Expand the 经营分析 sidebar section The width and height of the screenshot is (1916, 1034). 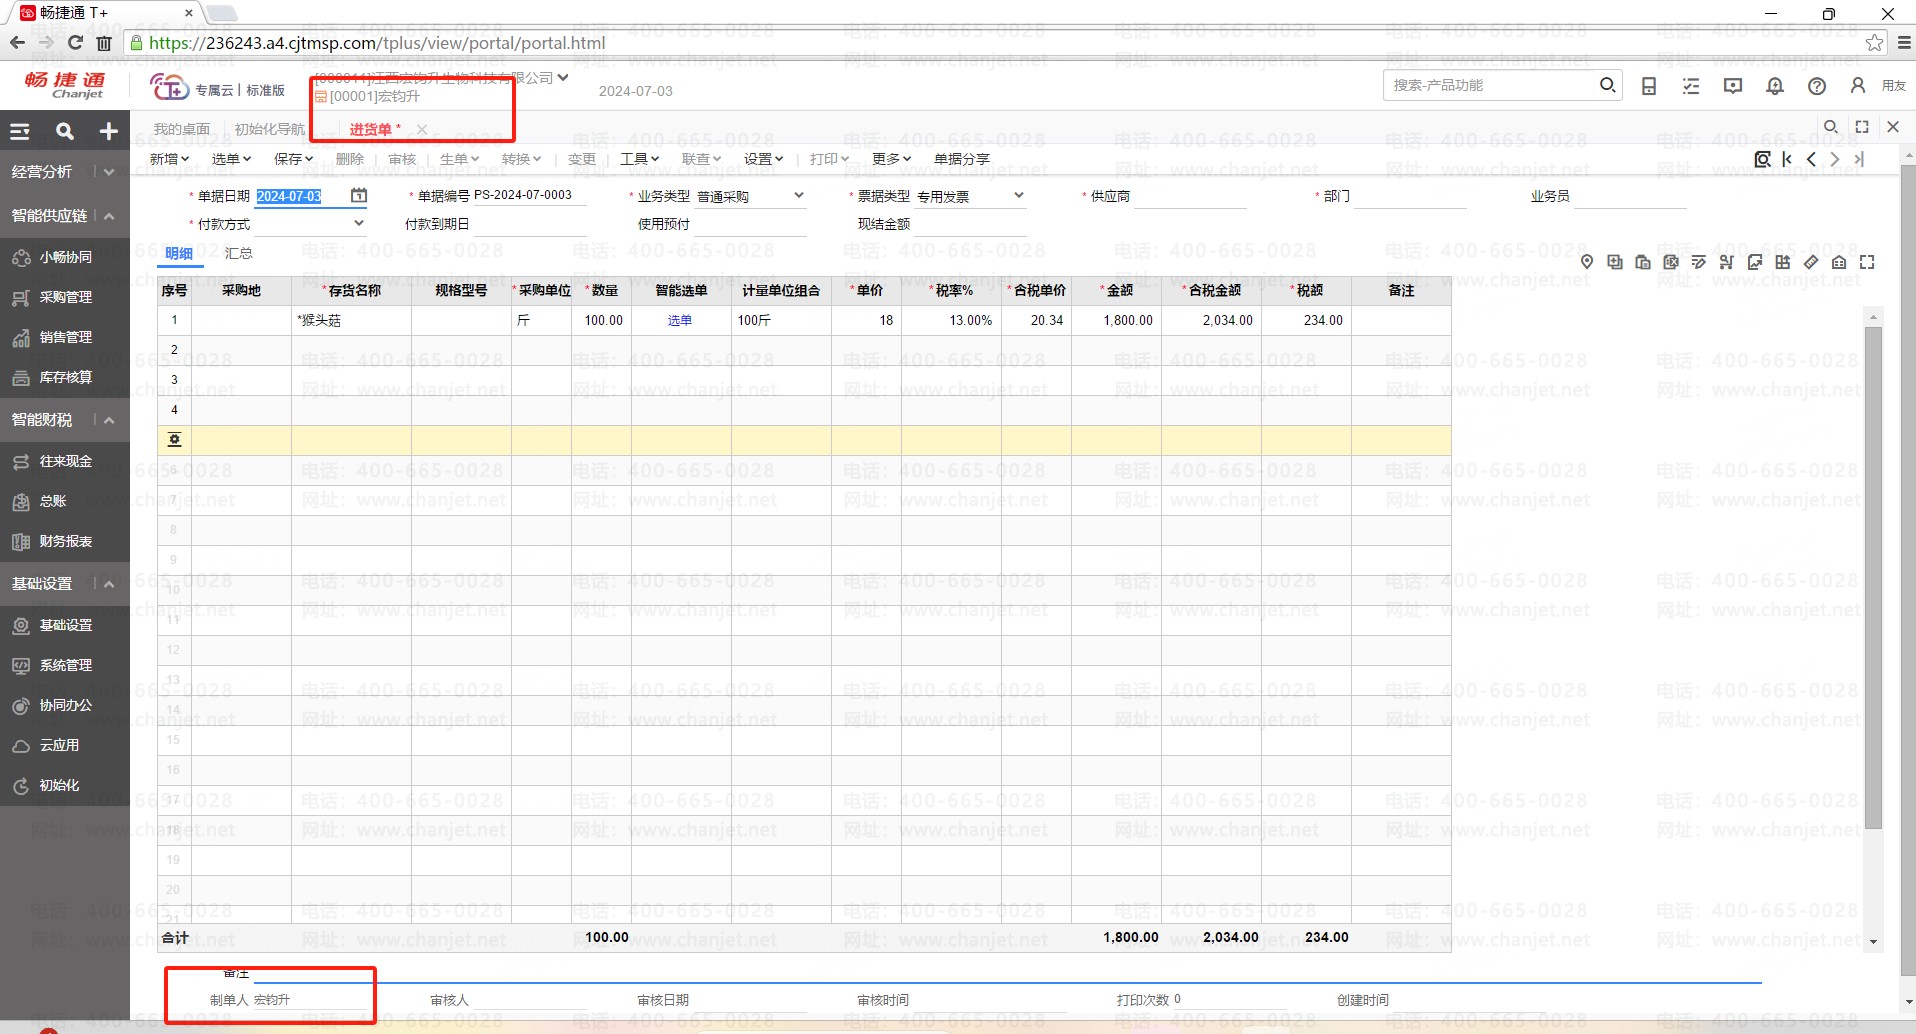pos(109,172)
